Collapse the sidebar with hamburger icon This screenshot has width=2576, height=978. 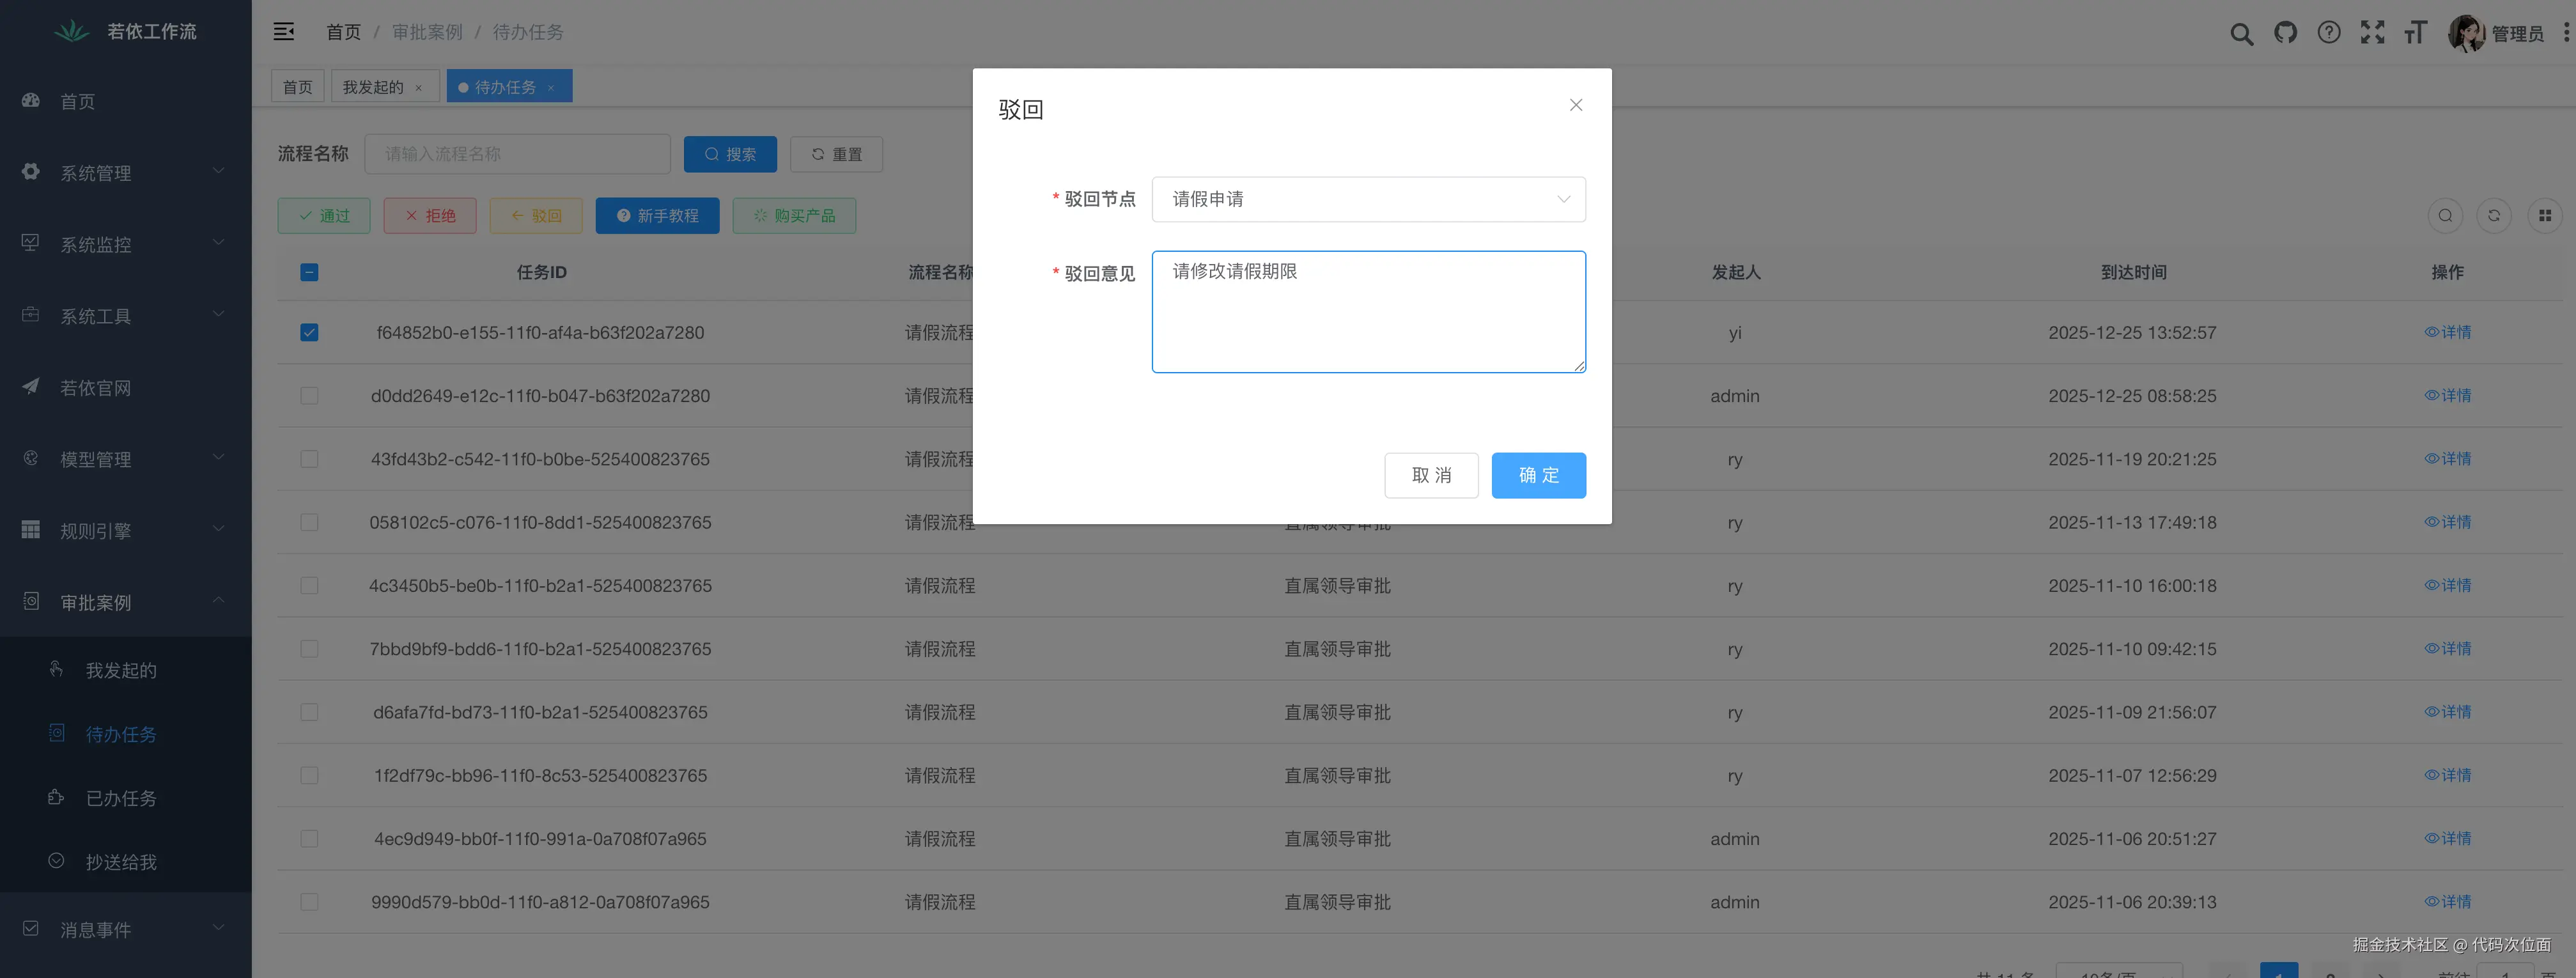tap(284, 32)
